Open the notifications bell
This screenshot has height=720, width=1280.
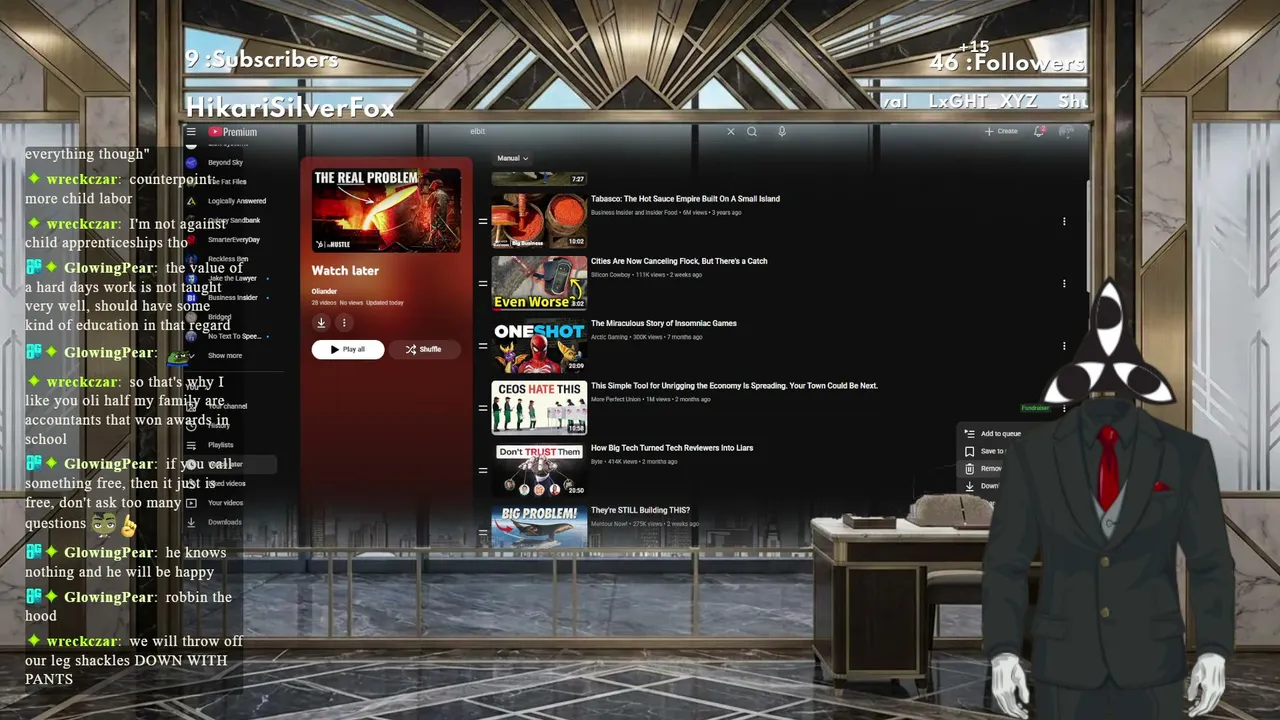[x=1039, y=132]
